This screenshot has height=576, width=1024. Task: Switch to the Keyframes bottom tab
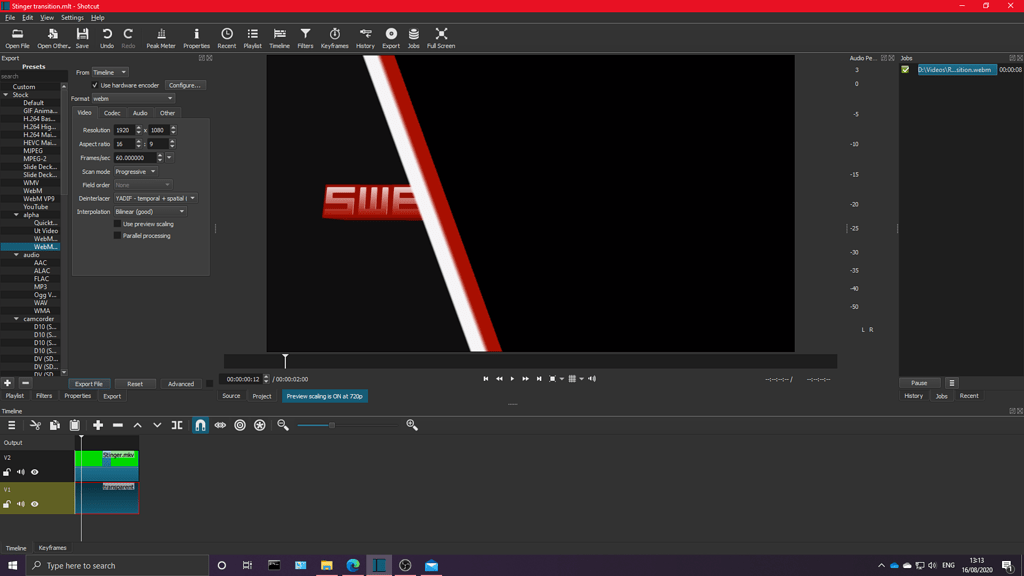click(52, 548)
